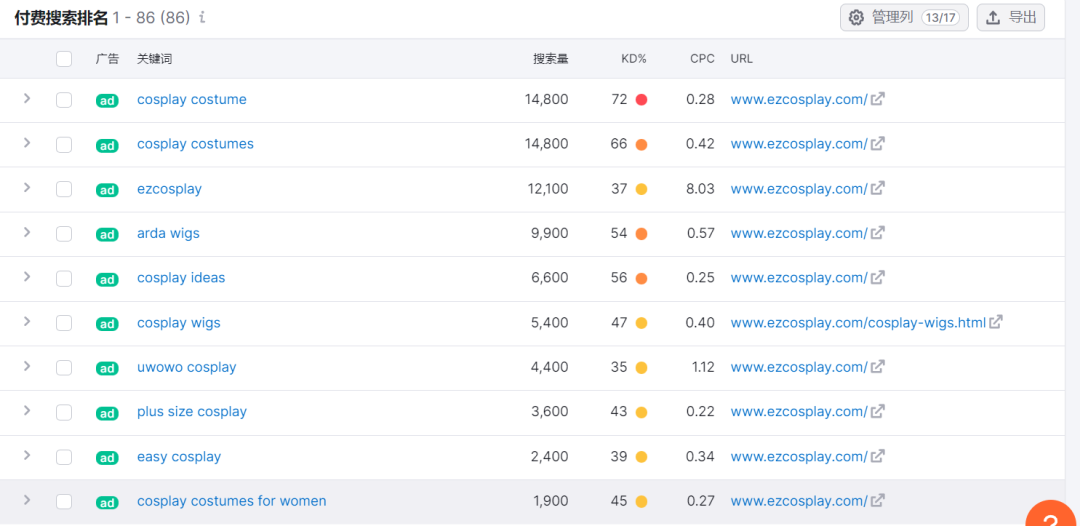Open the 管理列 column manager button
1080x526 pixels.
903,17
